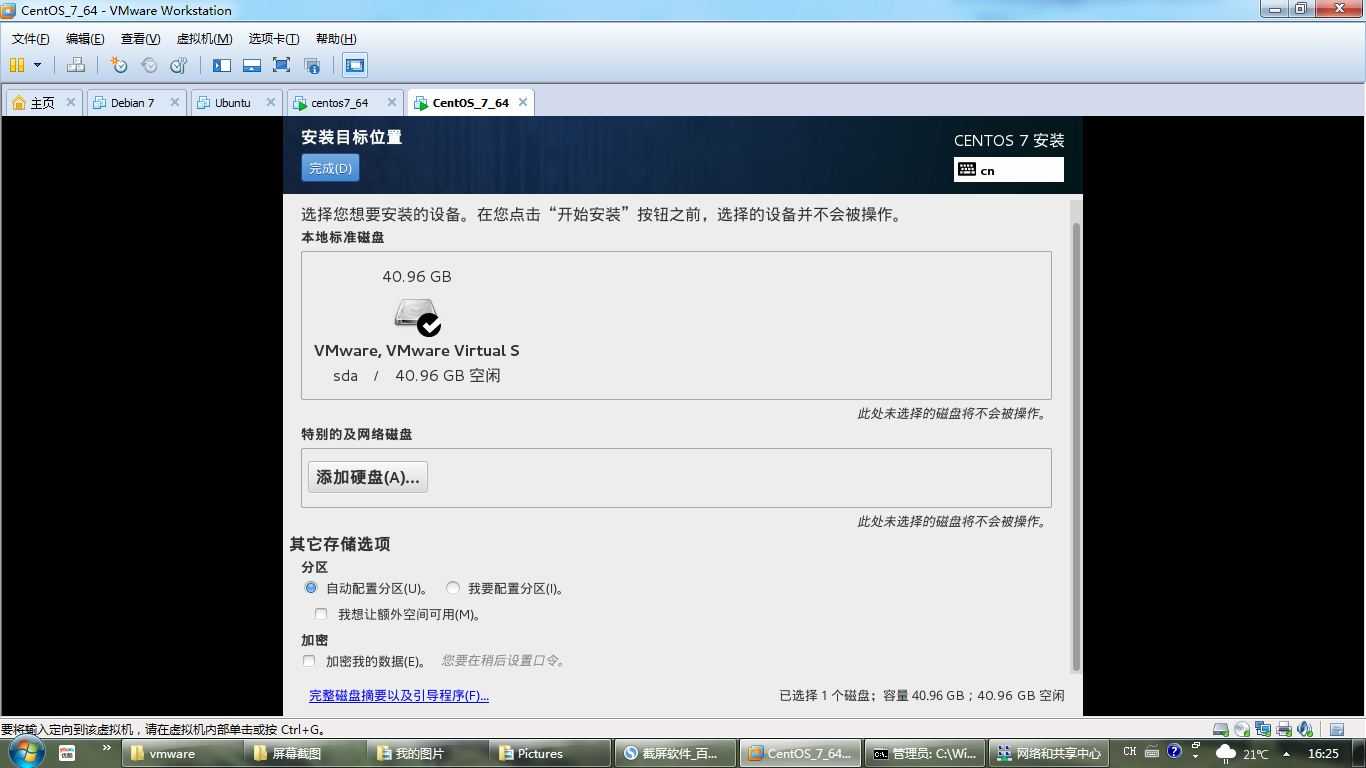Close the Debian 7 tab
Viewport: 1366px width, 768px height.
(x=175, y=102)
